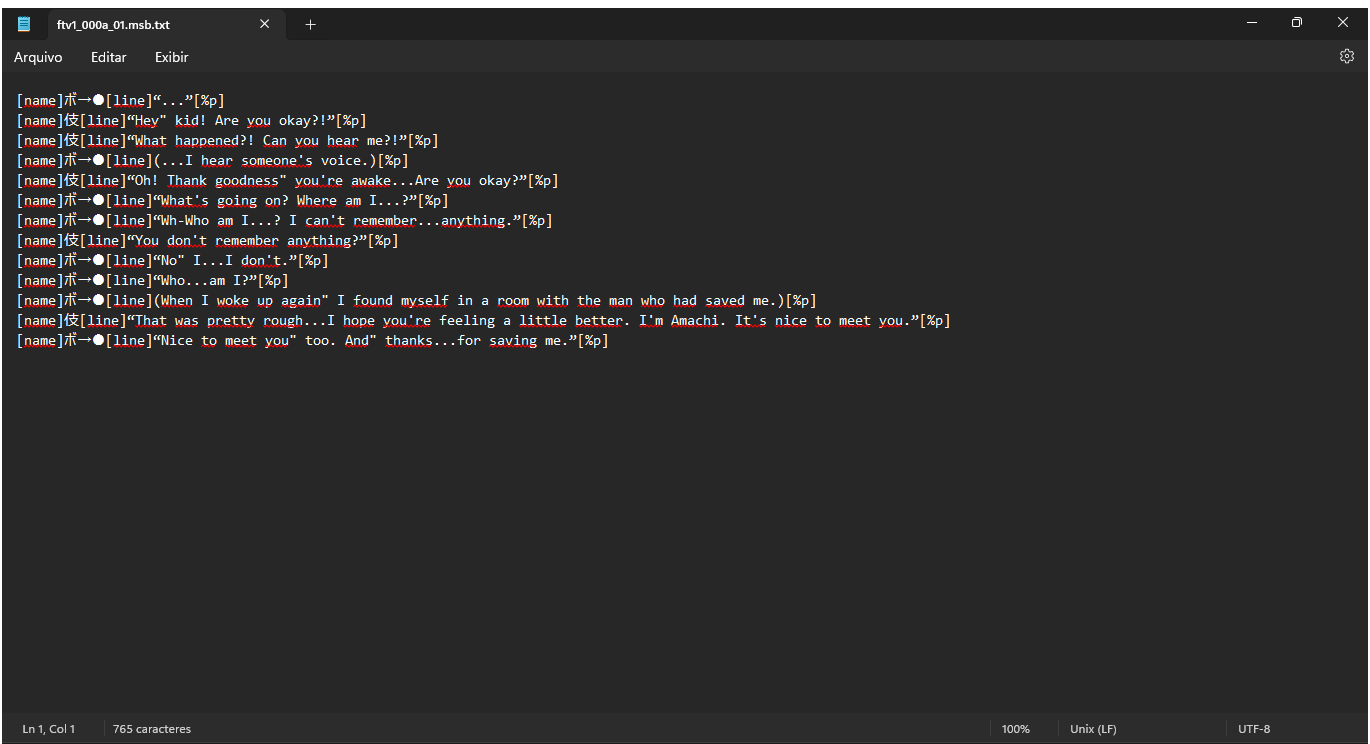
Task: Change the Unix (LF) line ending setting
Action: (1094, 729)
